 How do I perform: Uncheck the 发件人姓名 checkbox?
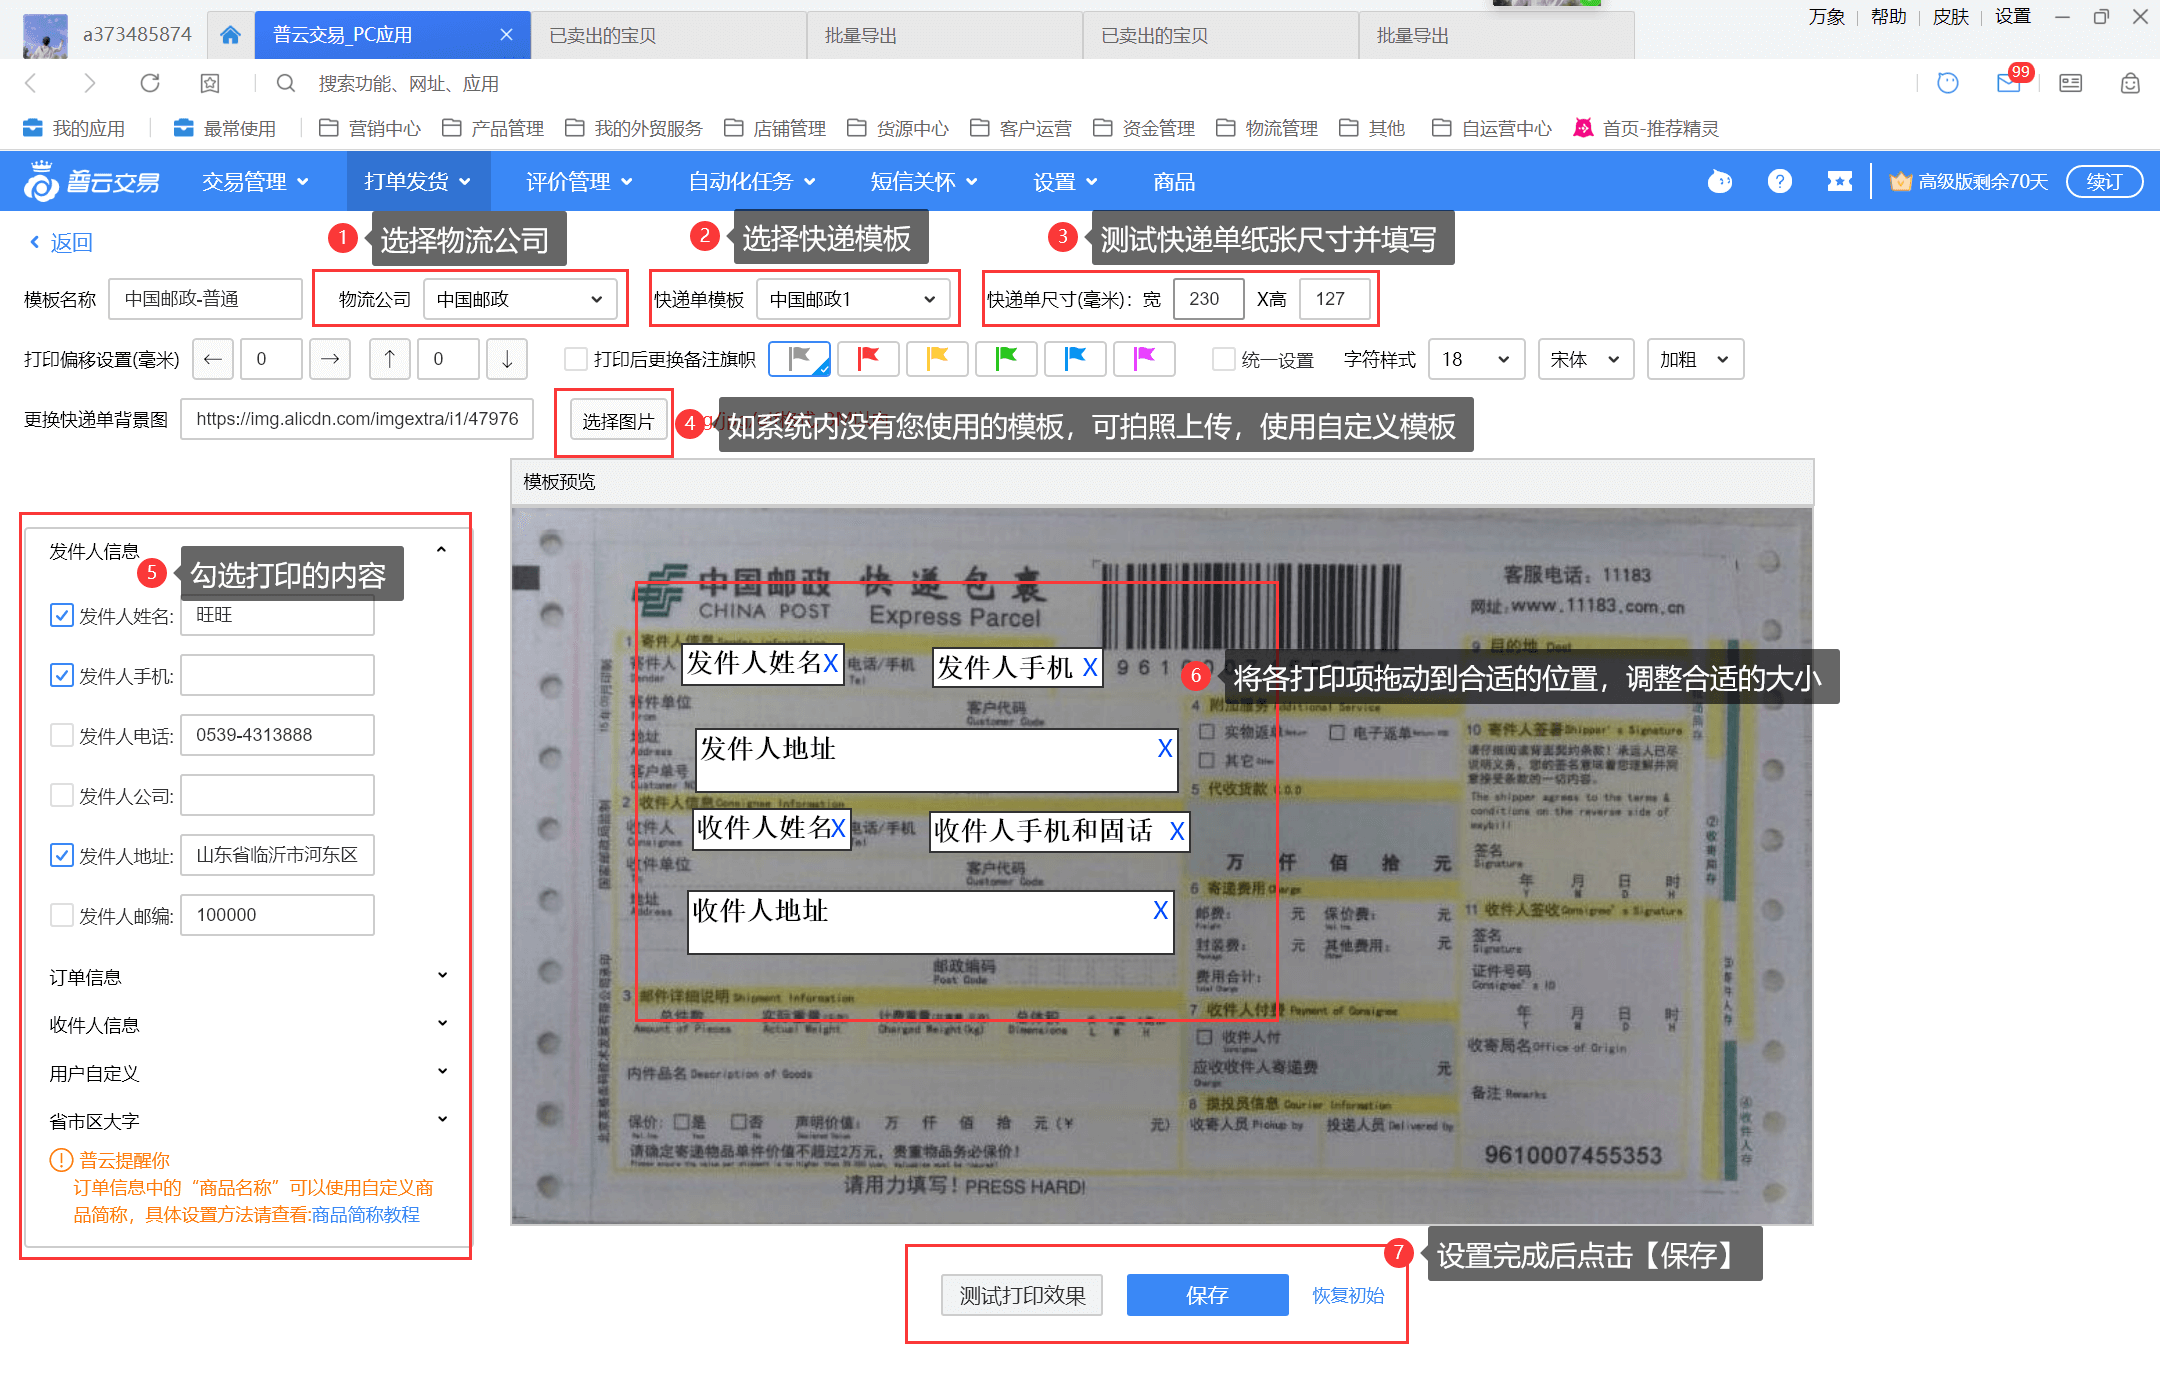point(62,615)
